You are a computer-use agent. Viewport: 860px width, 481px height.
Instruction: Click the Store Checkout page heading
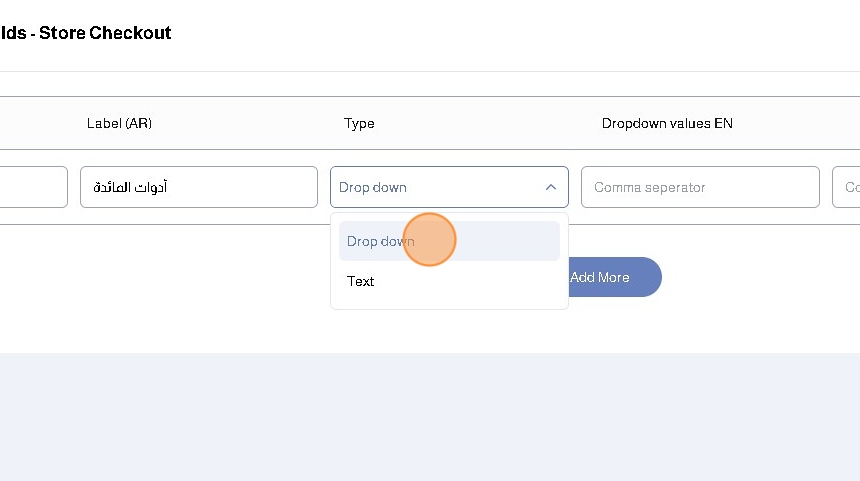coord(86,33)
